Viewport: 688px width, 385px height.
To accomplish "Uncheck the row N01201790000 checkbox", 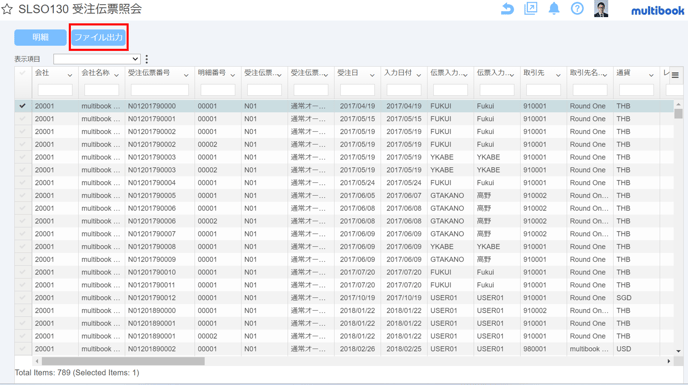I will tap(22, 106).
